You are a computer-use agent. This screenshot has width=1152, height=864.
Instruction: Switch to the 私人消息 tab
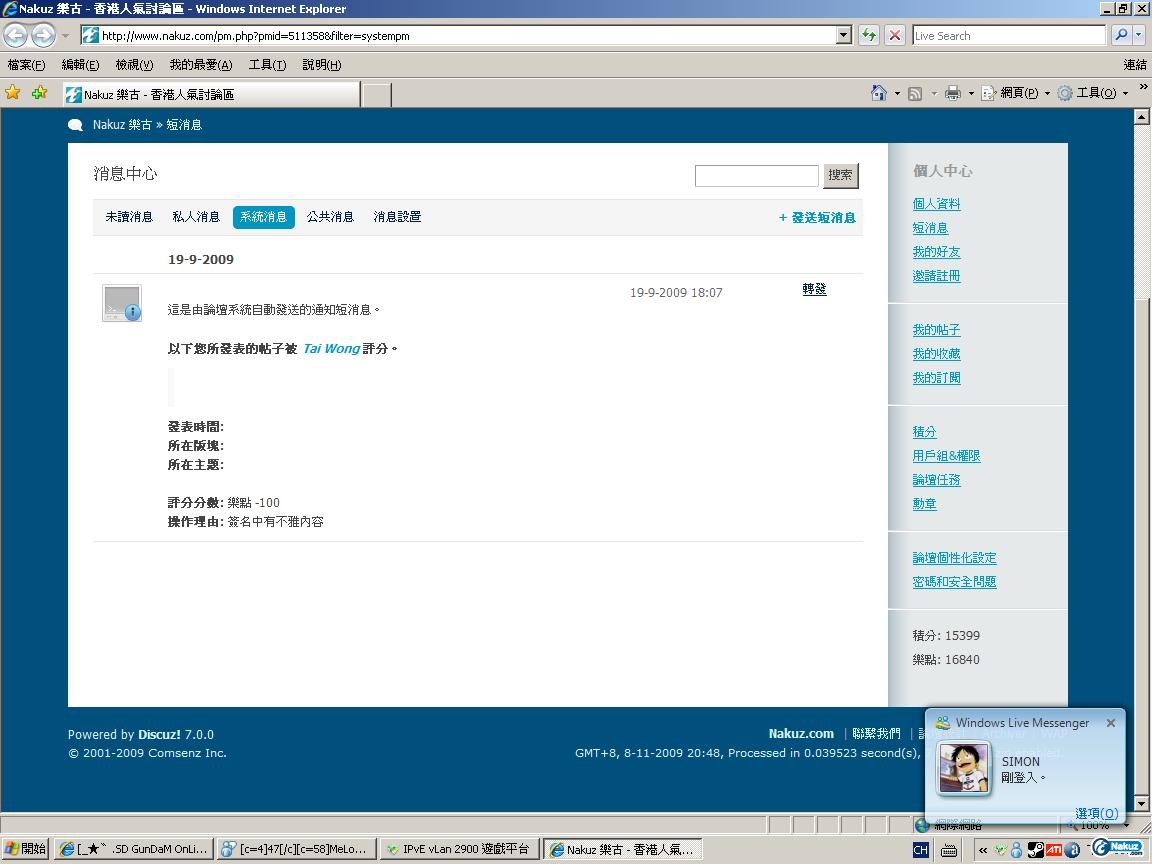[x=196, y=217]
